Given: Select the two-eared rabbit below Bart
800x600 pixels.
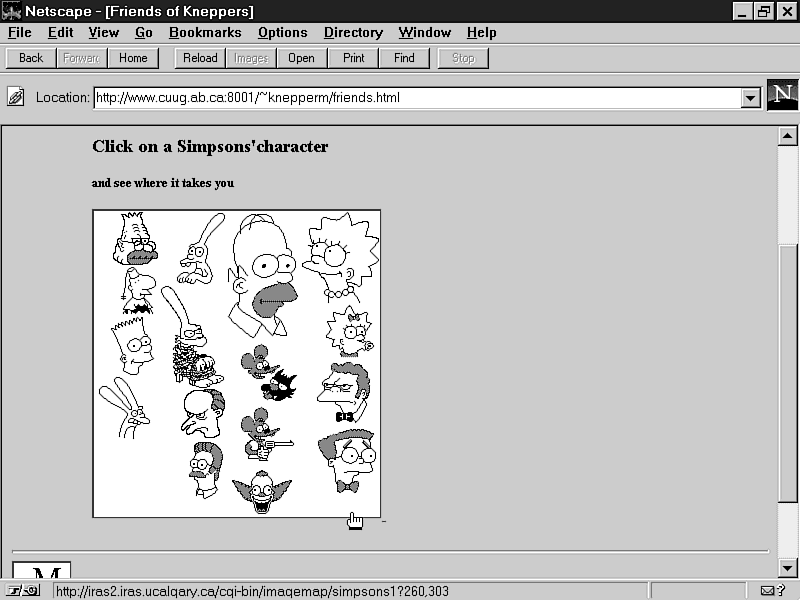Looking at the screenshot, I should click(x=124, y=408).
